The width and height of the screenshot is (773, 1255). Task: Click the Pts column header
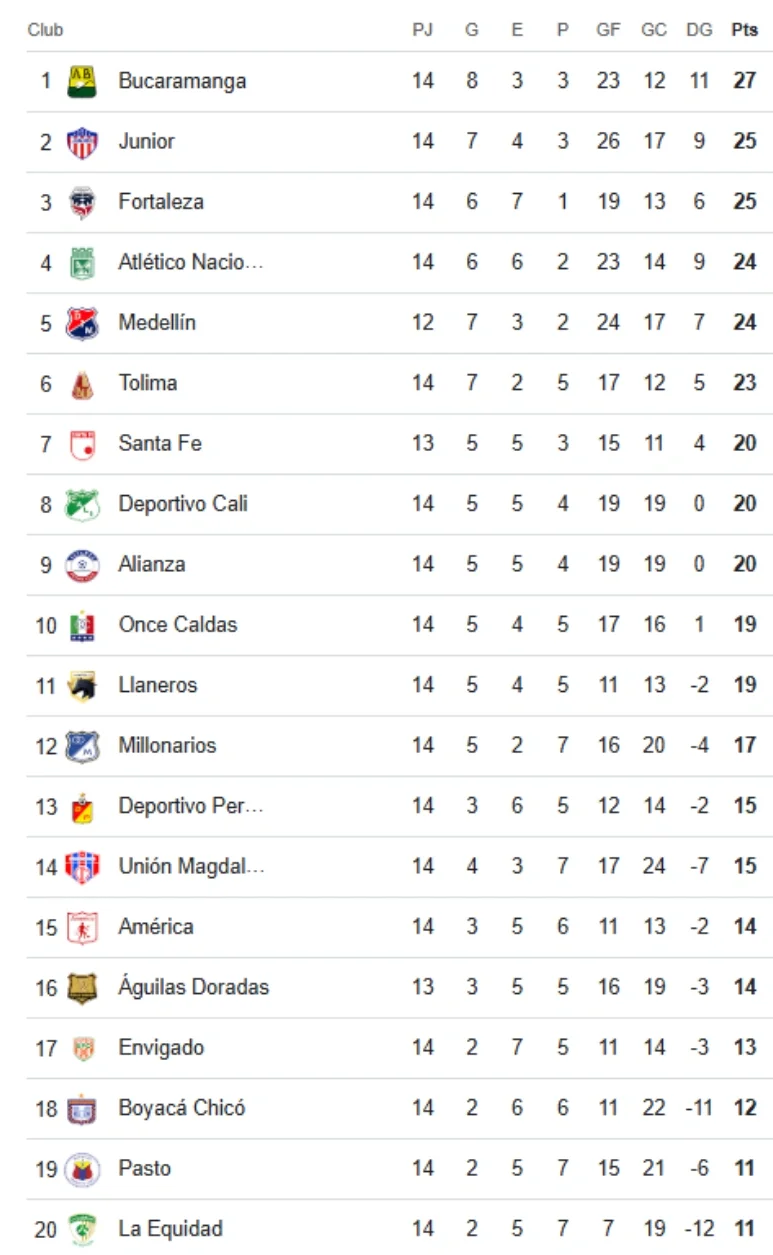[744, 30]
